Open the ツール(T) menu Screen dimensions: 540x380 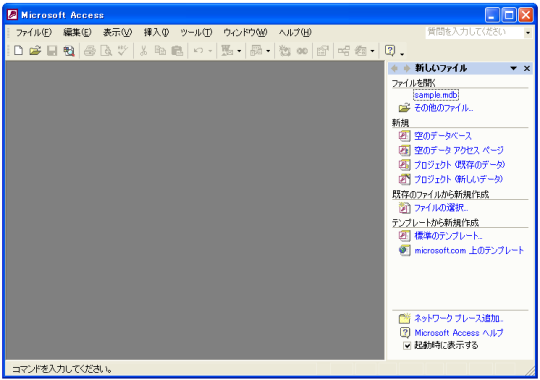click(196, 32)
